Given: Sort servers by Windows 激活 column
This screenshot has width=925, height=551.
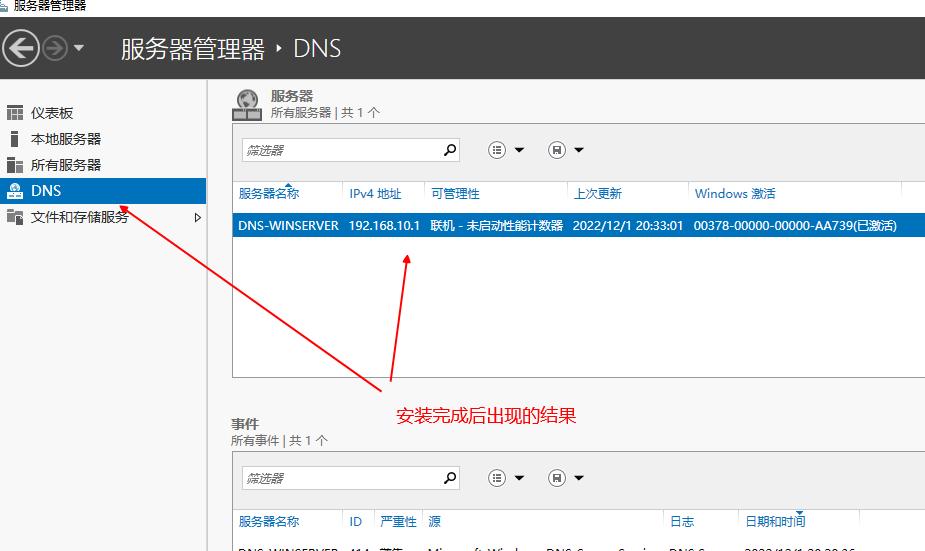Looking at the screenshot, I should pos(735,193).
